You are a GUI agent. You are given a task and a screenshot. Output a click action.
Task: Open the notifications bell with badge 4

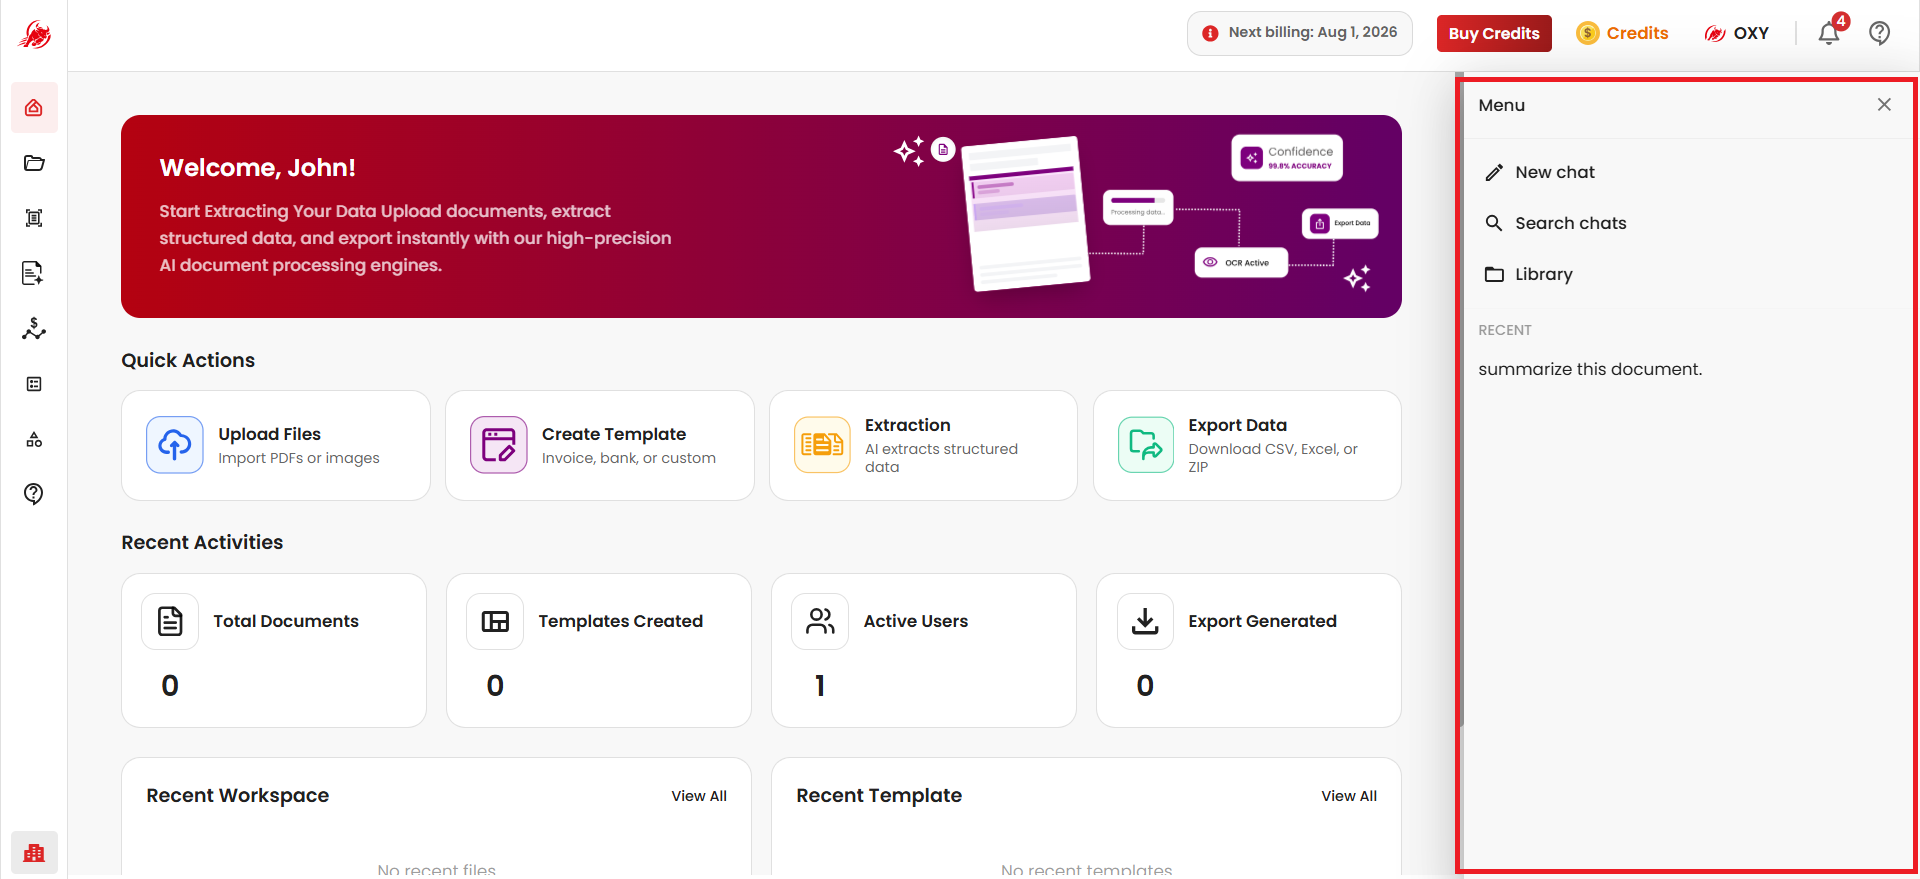pos(1829,33)
